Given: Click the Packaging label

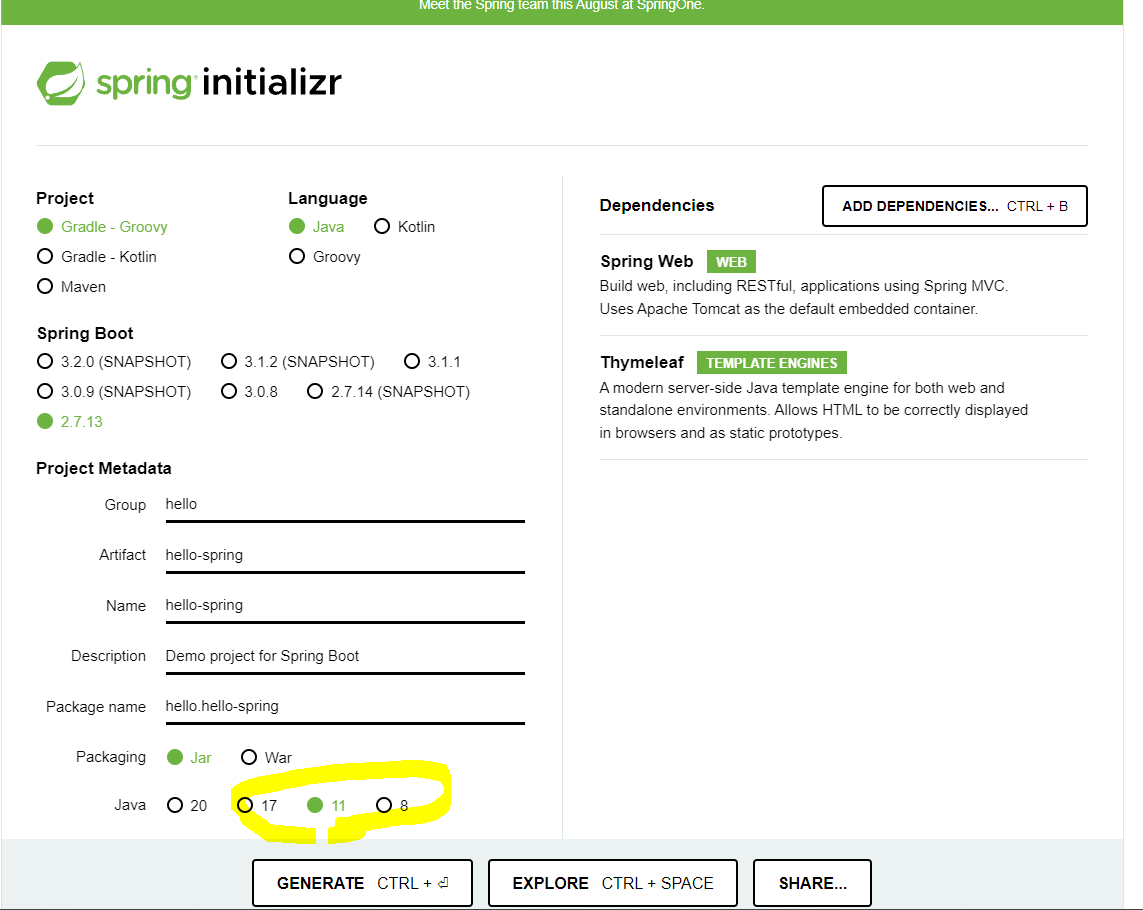Looking at the screenshot, I should pyautogui.click(x=111, y=757).
